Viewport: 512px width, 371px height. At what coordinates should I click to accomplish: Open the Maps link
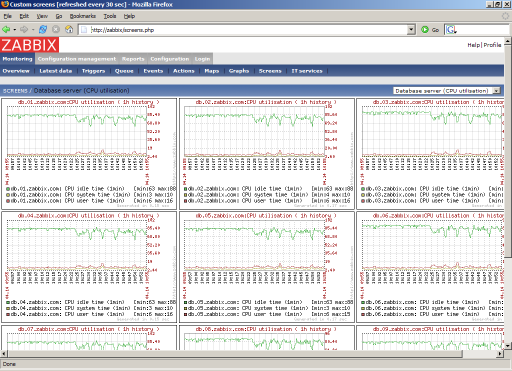point(212,71)
